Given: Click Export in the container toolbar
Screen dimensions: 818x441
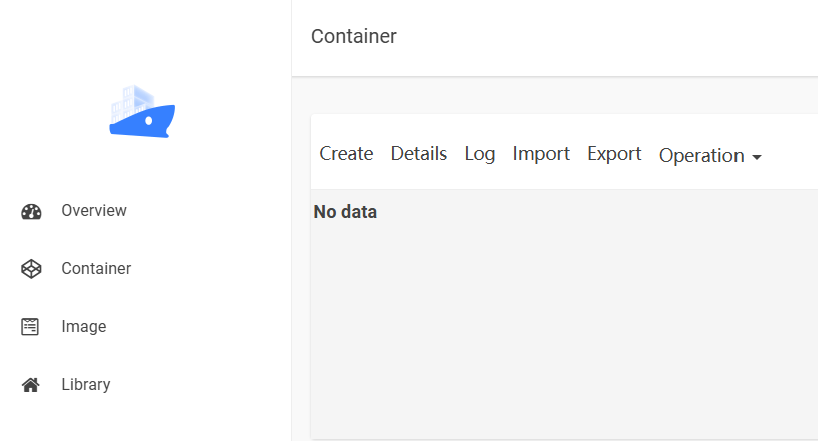Looking at the screenshot, I should click(x=614, y=154).
